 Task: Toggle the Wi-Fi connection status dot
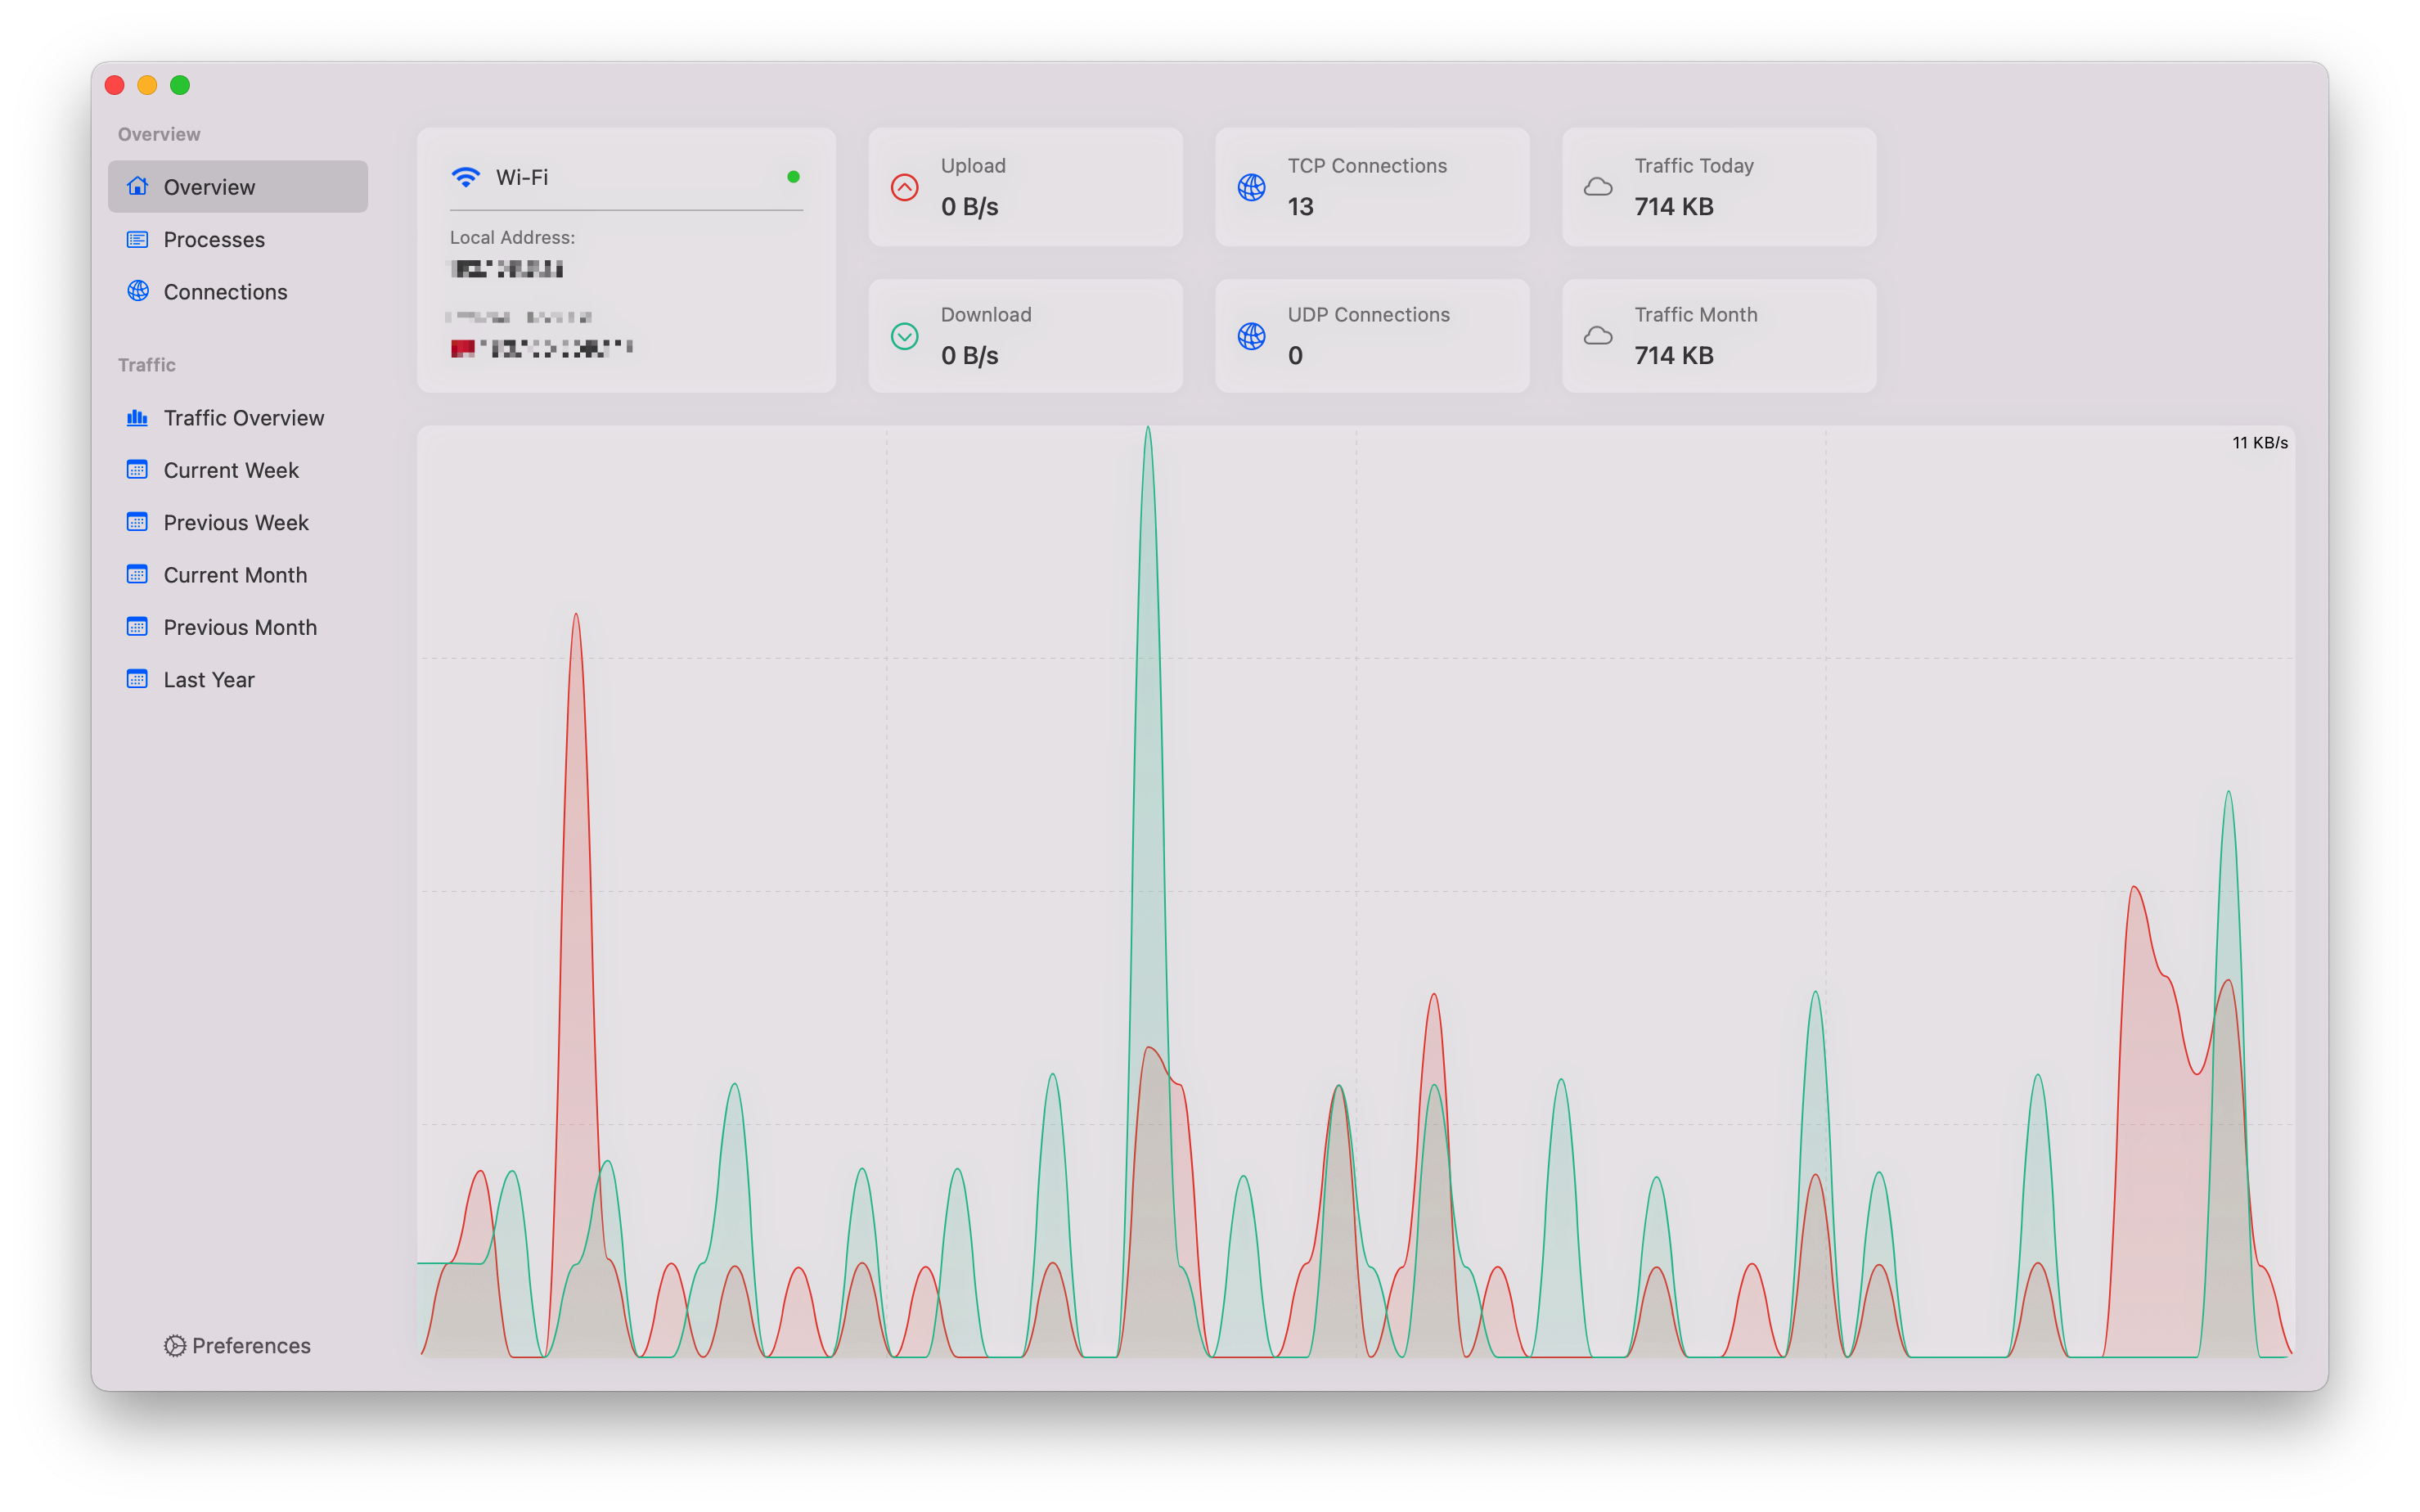(x=792, y=178)
